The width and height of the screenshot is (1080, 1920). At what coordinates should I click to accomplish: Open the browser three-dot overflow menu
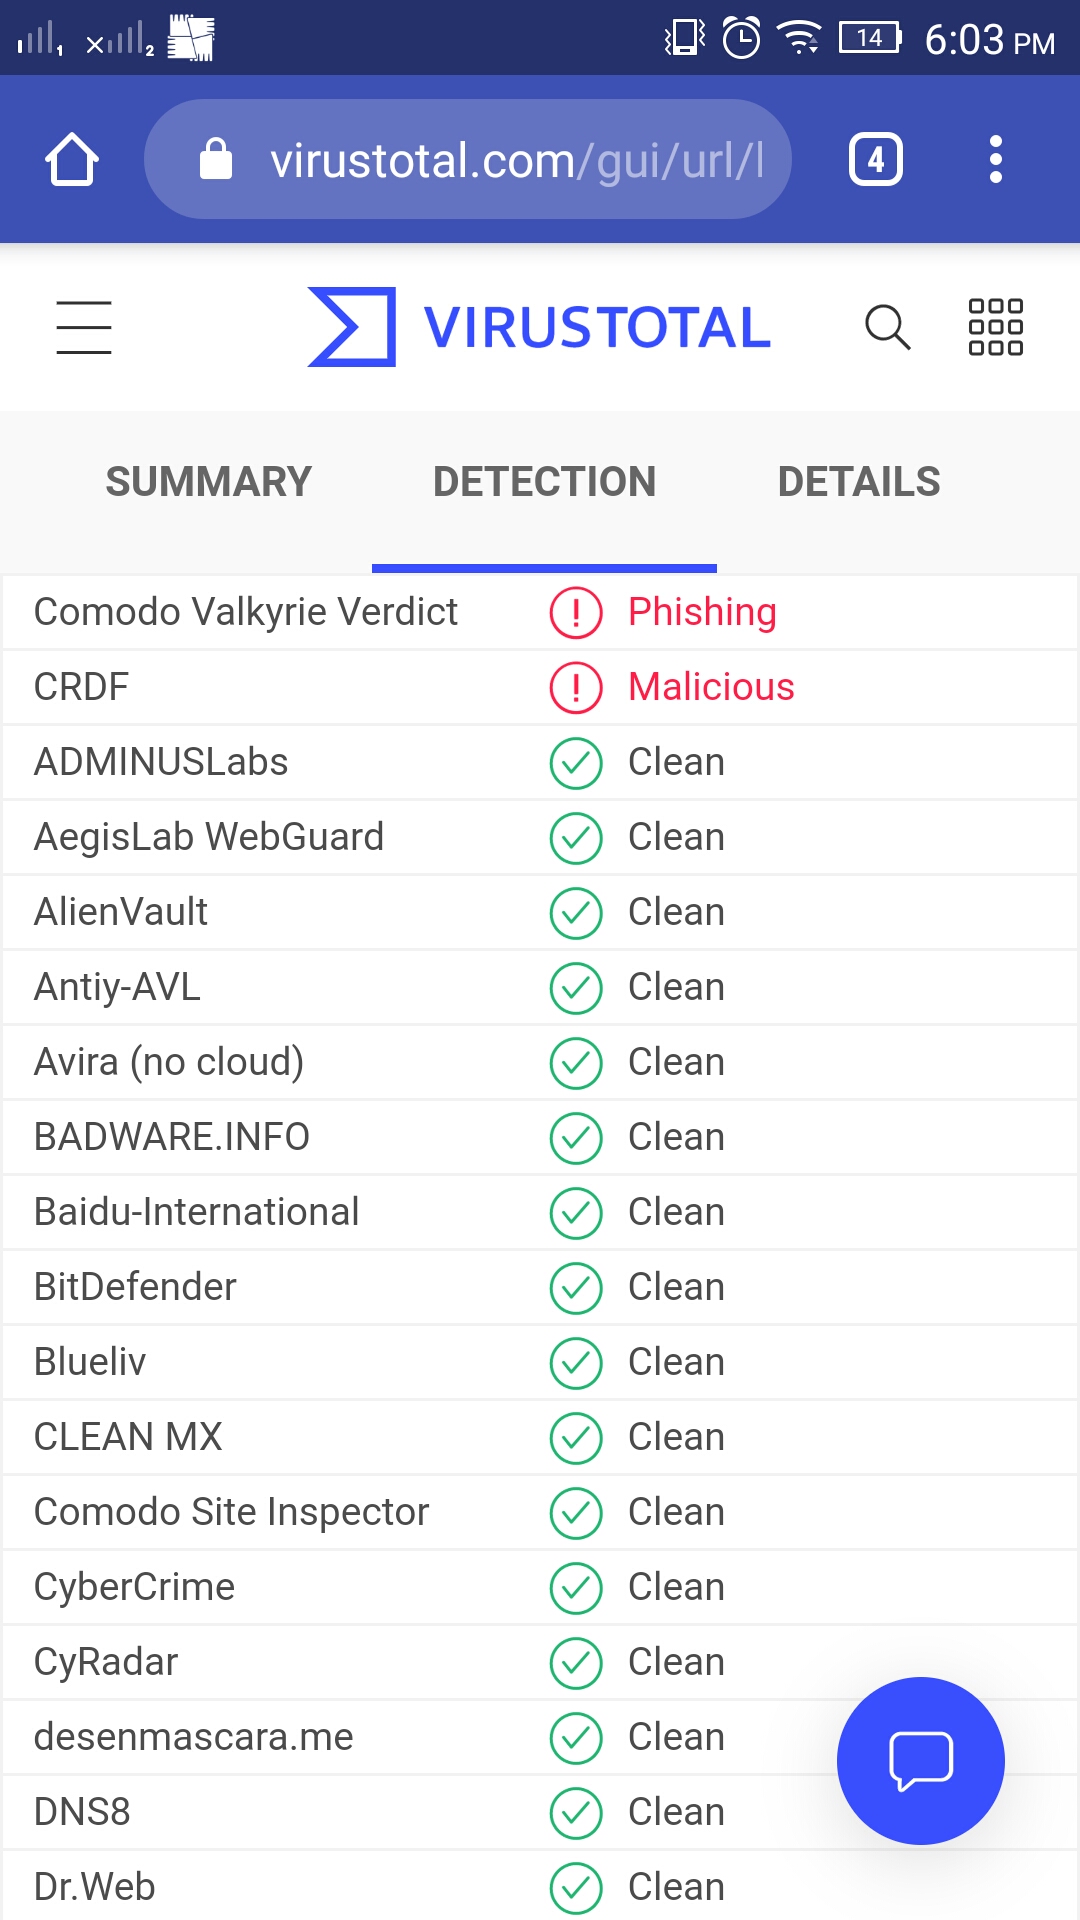995,159
